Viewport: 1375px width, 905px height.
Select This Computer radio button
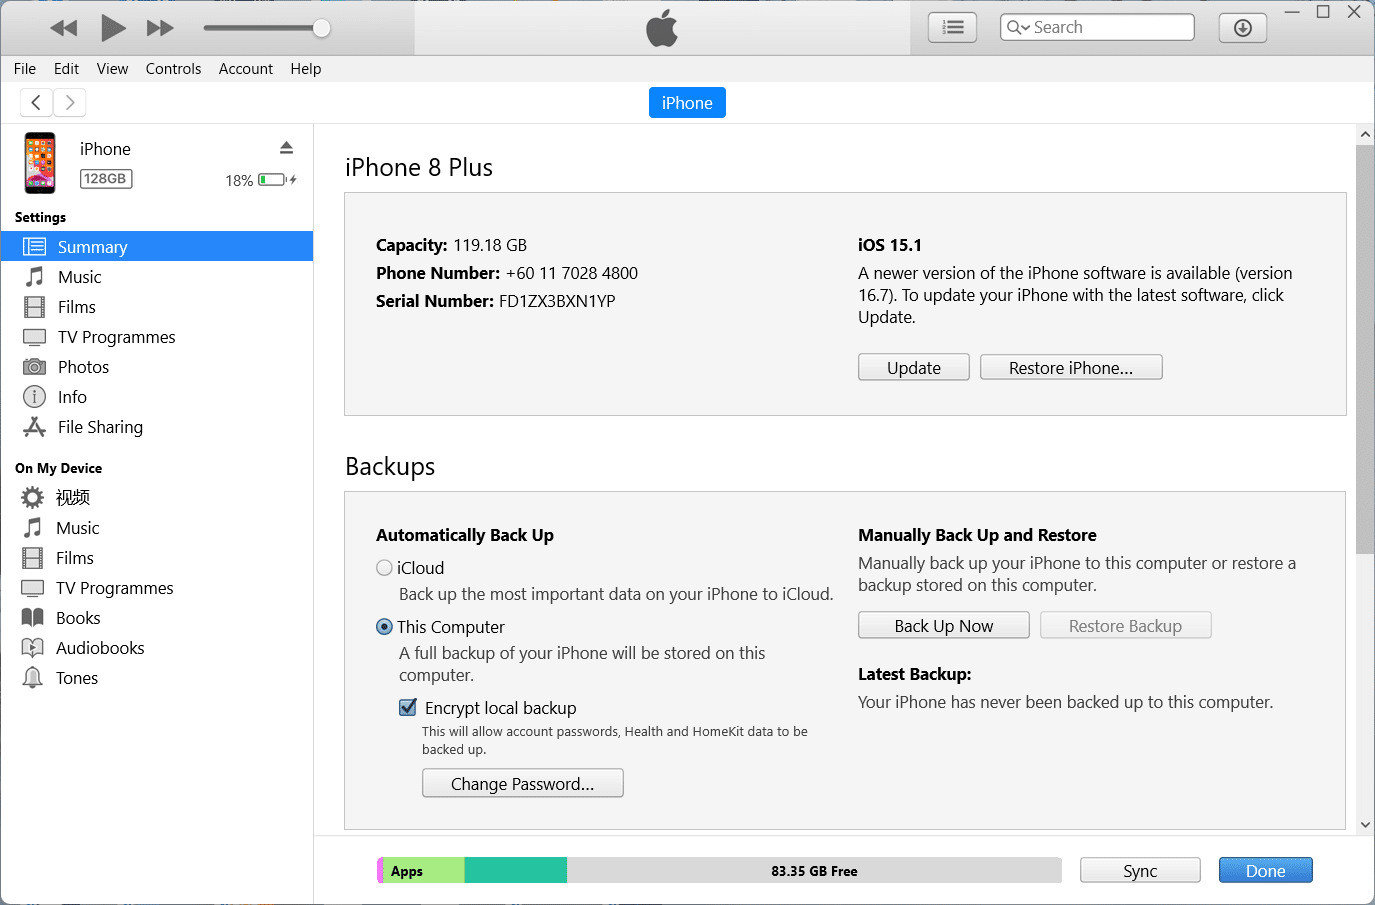384,627
